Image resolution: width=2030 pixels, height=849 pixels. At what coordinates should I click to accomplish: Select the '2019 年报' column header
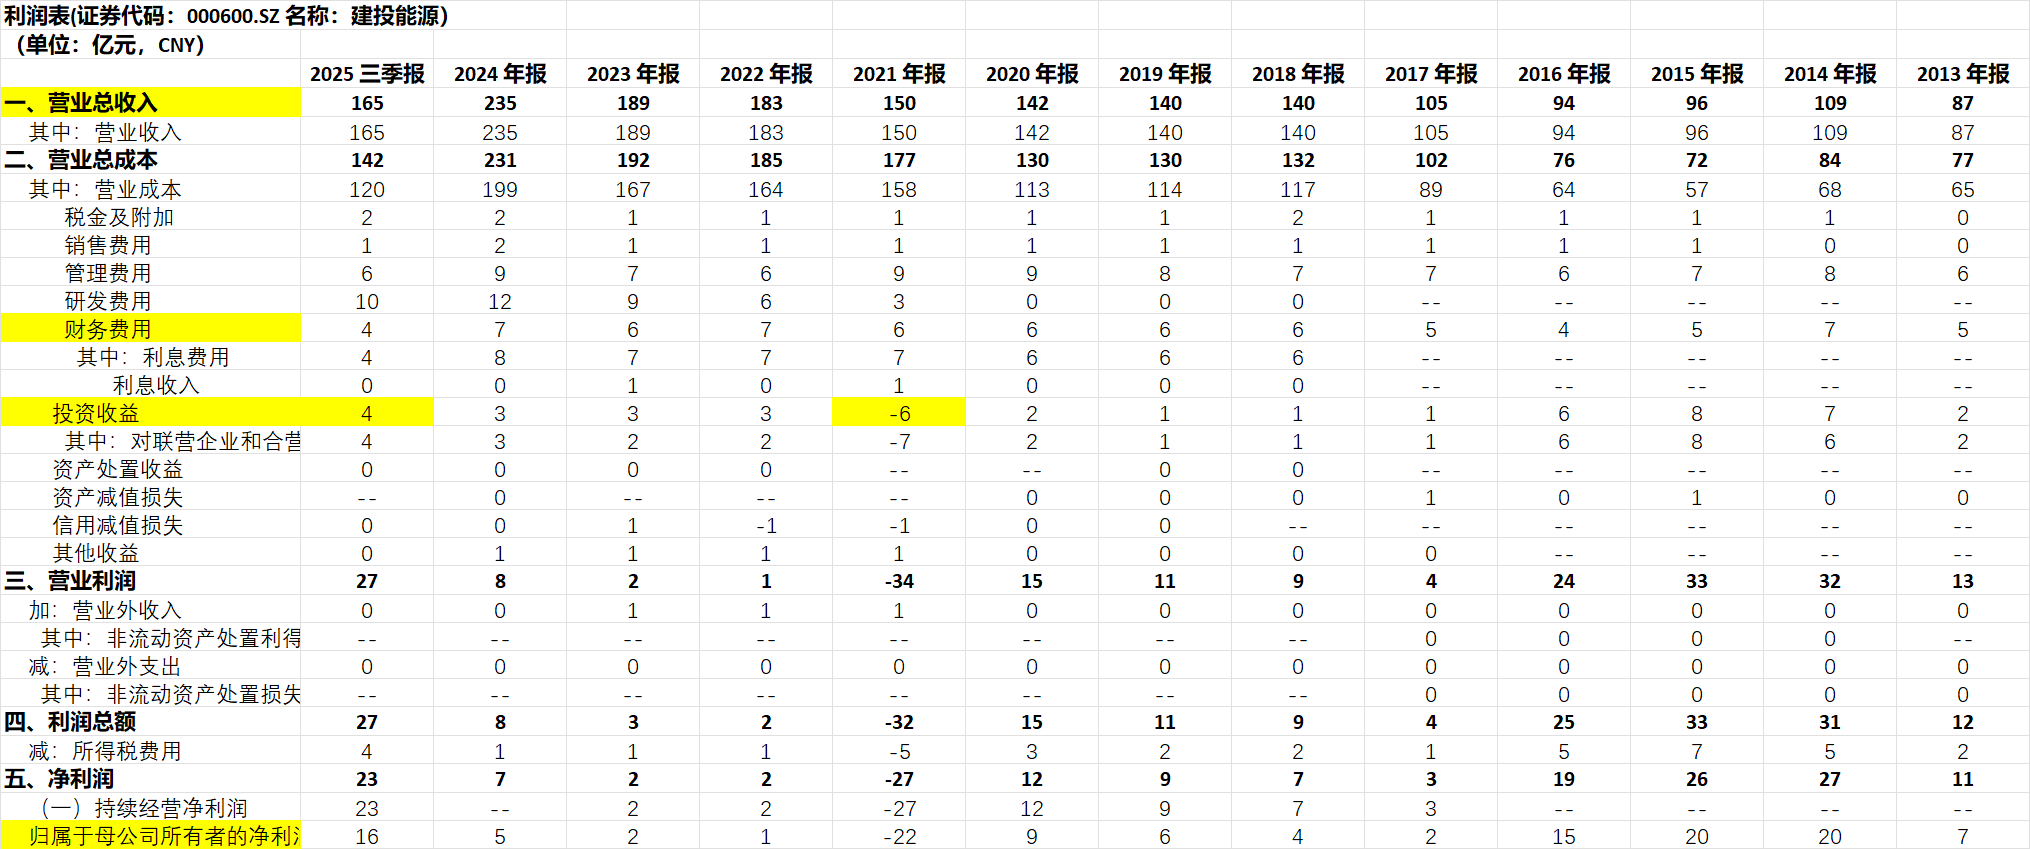pos(1165,74)
